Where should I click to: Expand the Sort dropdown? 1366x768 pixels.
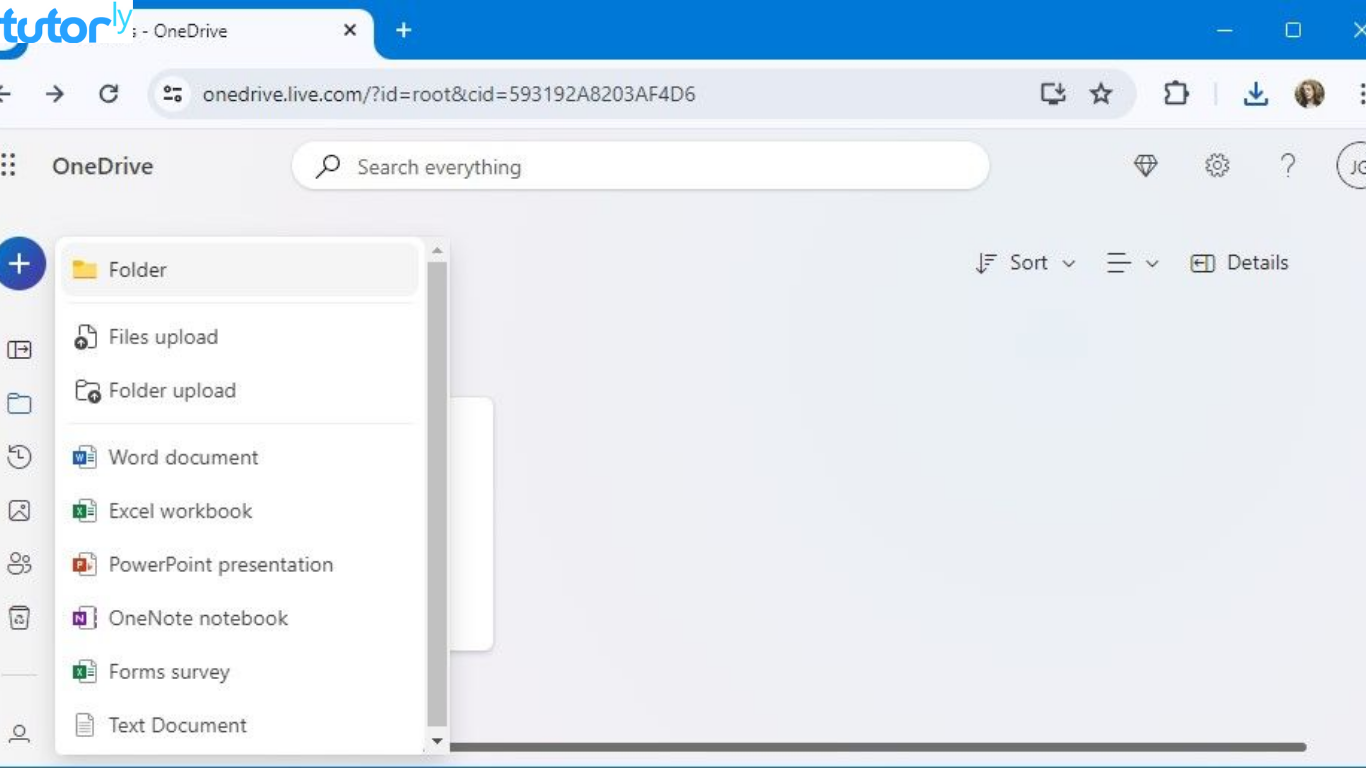[1025, 263]
